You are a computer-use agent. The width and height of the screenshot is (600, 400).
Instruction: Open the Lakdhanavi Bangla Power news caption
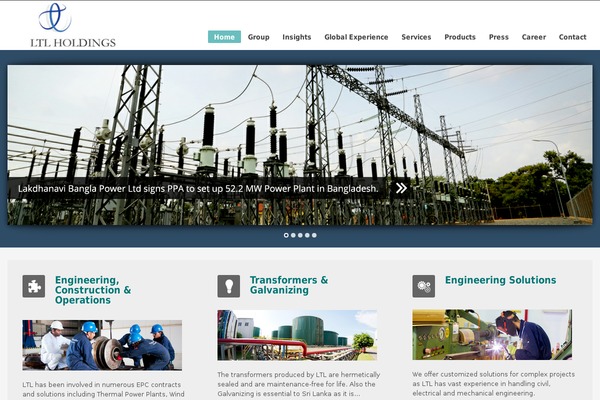click(x=198, y=188)
